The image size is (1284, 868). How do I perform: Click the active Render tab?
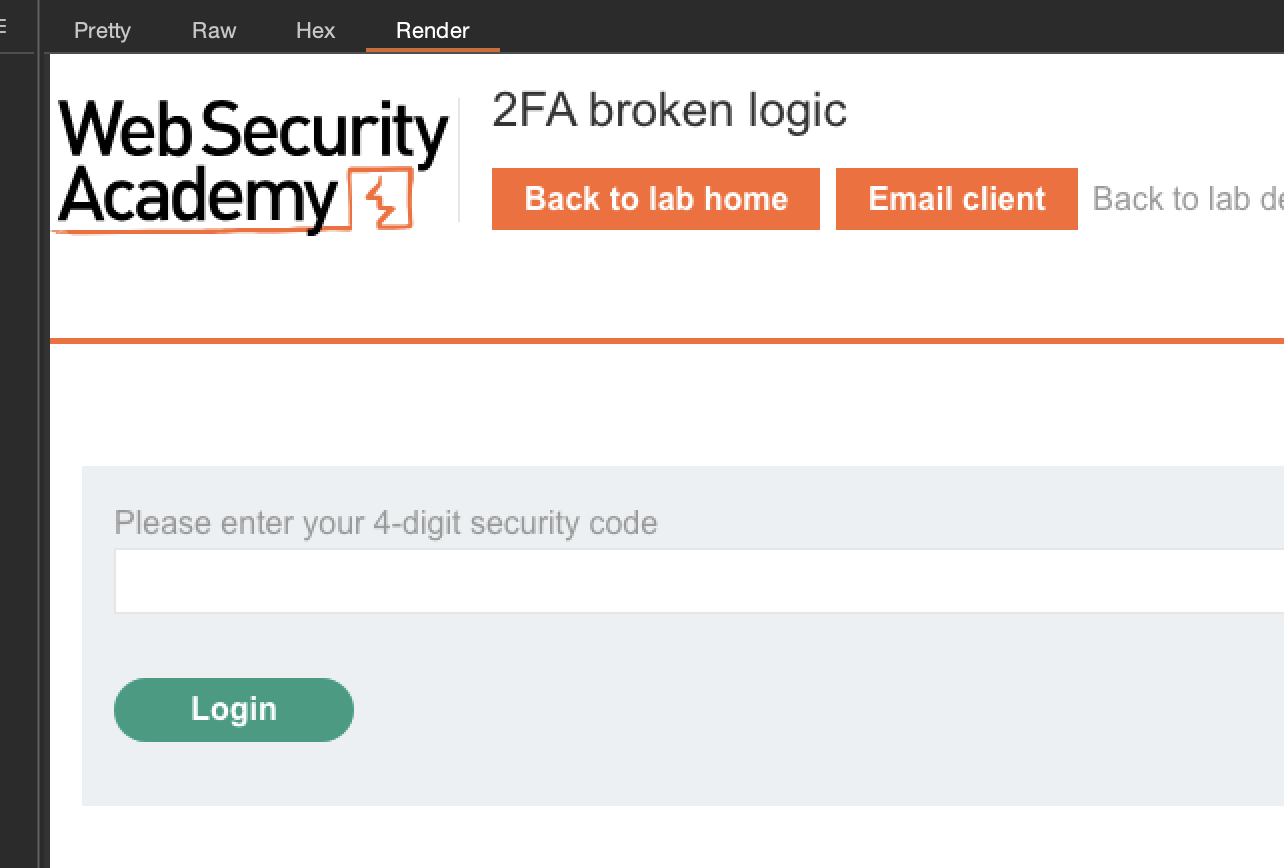pos(432,30)
